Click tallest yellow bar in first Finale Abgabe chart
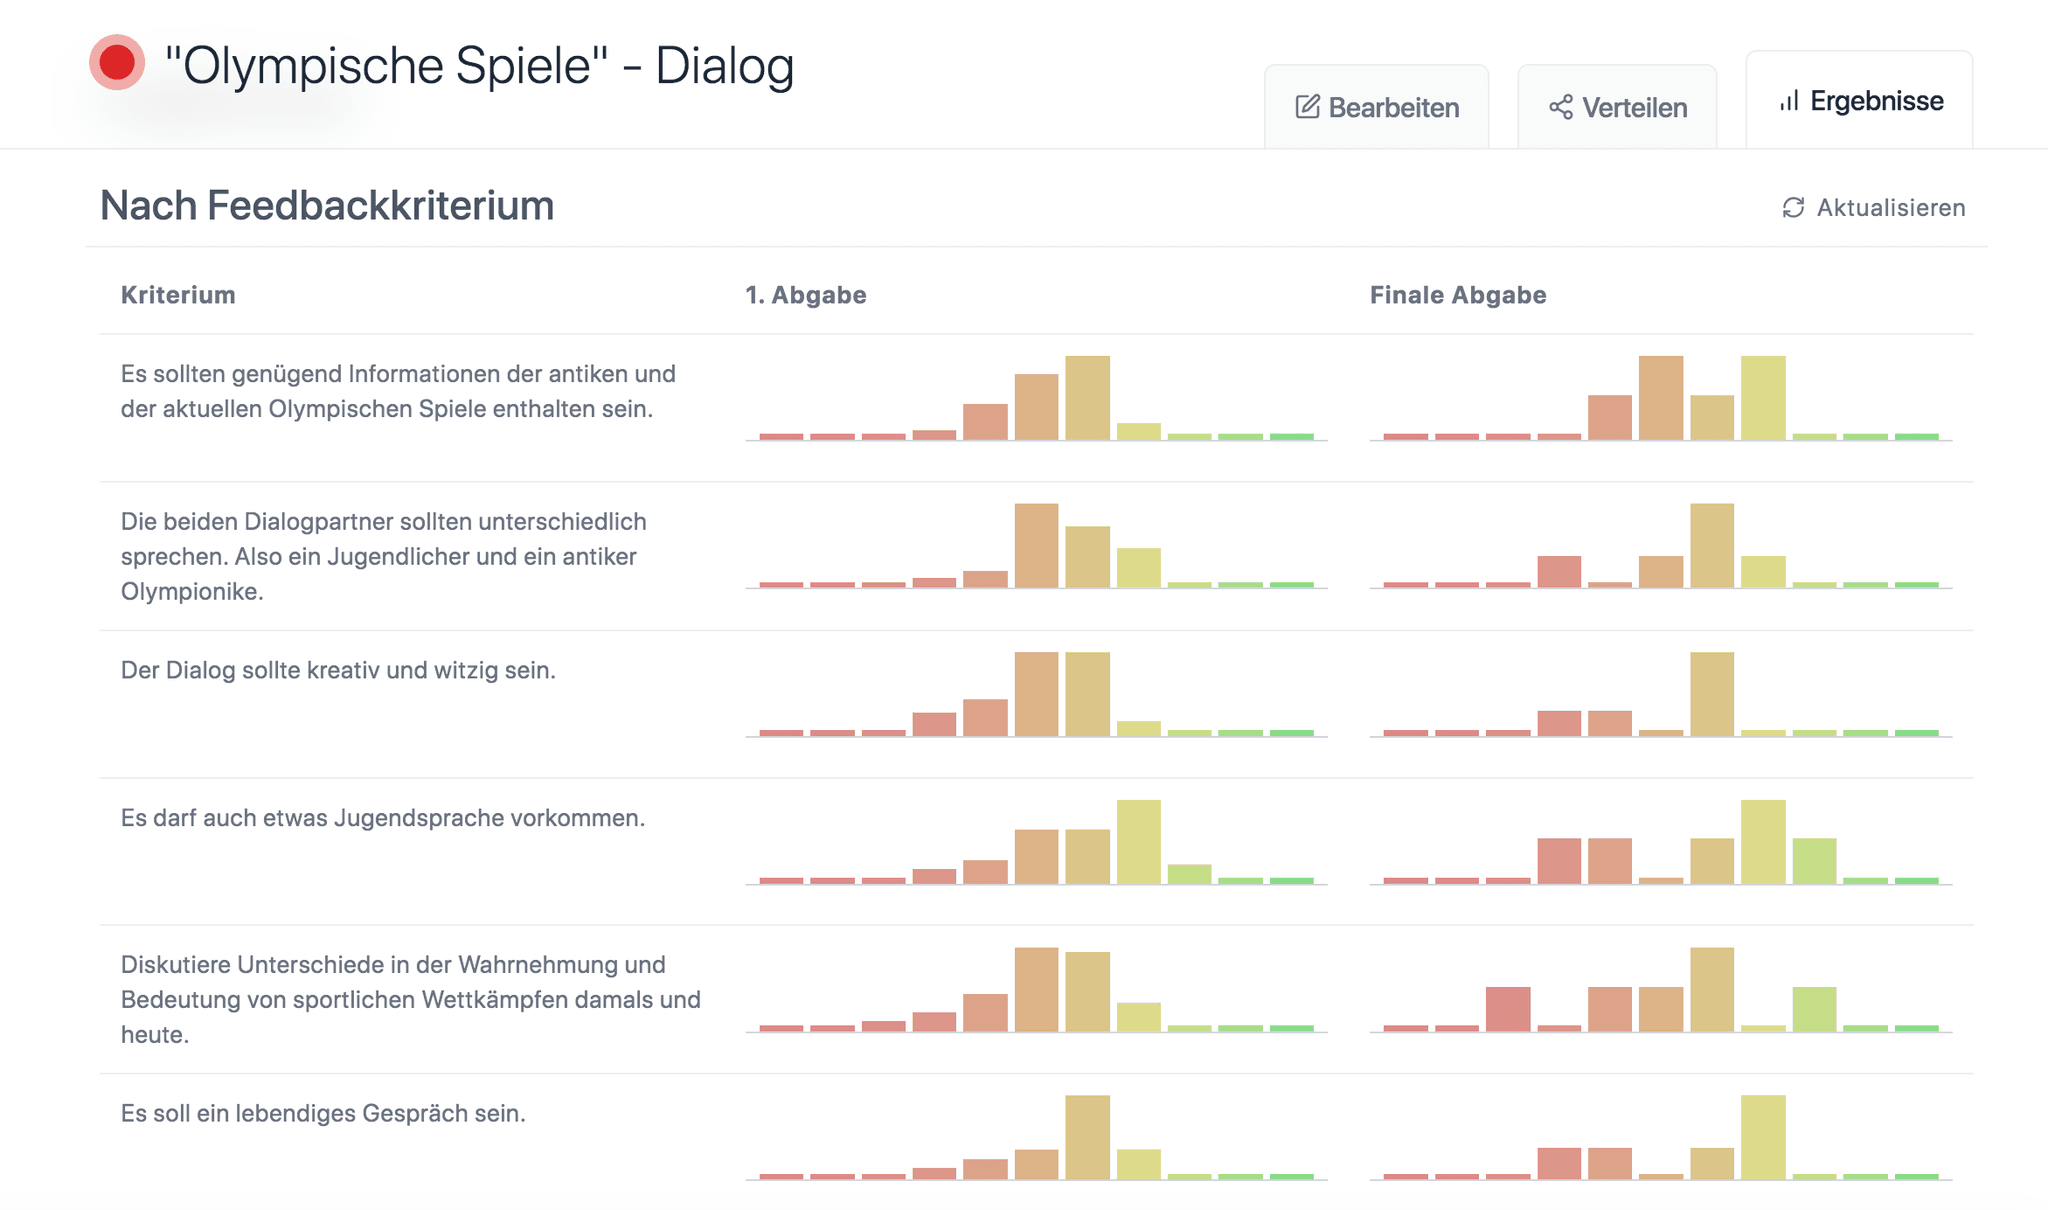This screenshot has width=2048, height=1210. click(x=1762, y=398)
